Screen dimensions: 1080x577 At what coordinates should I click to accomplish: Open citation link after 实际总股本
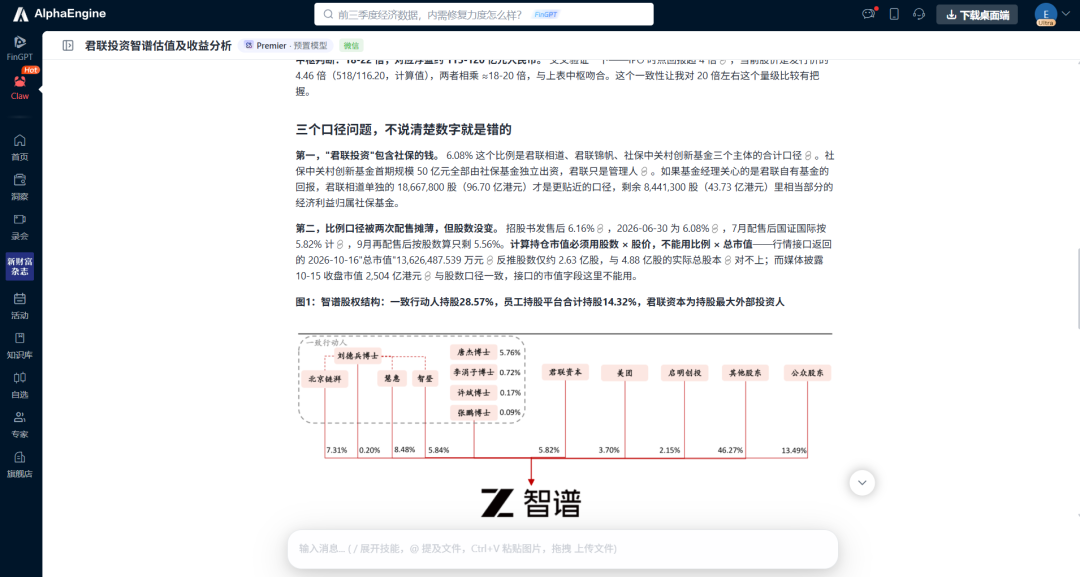[x=727, y=260]
